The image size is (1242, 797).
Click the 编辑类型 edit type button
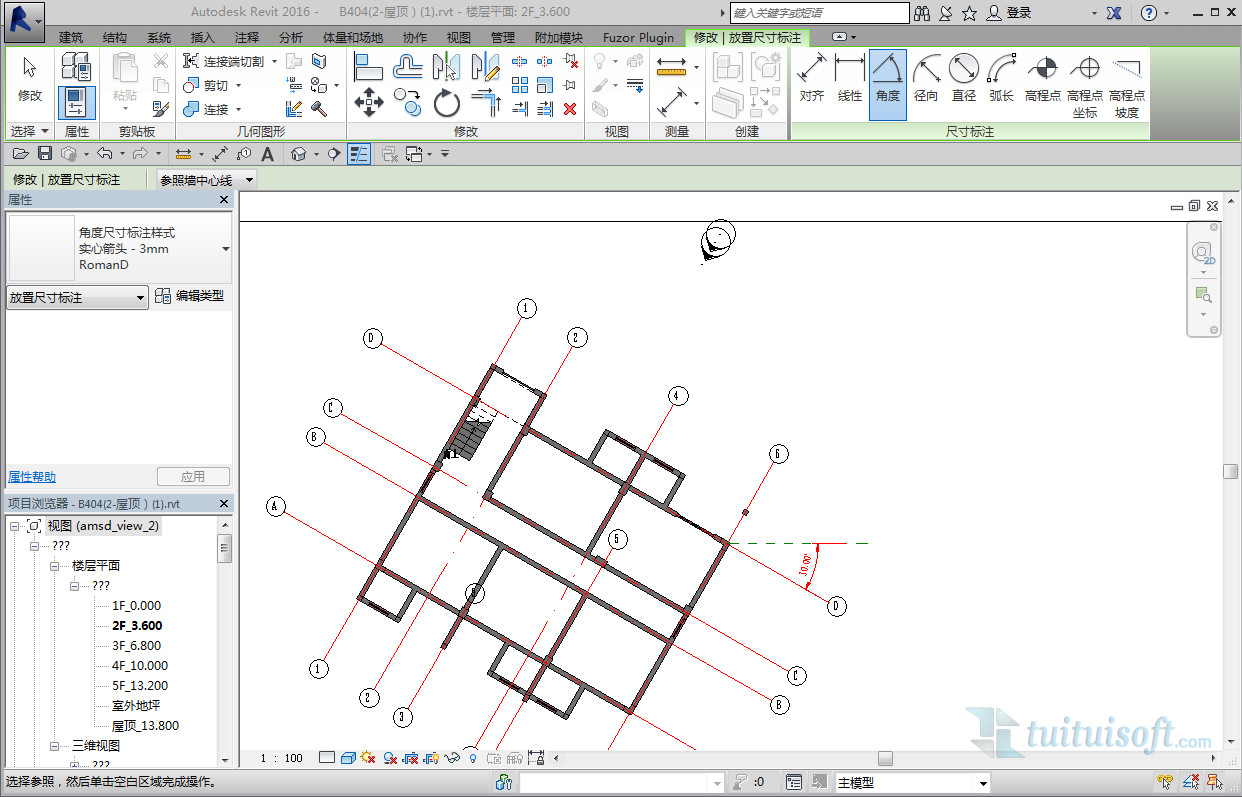pos(190,296)
